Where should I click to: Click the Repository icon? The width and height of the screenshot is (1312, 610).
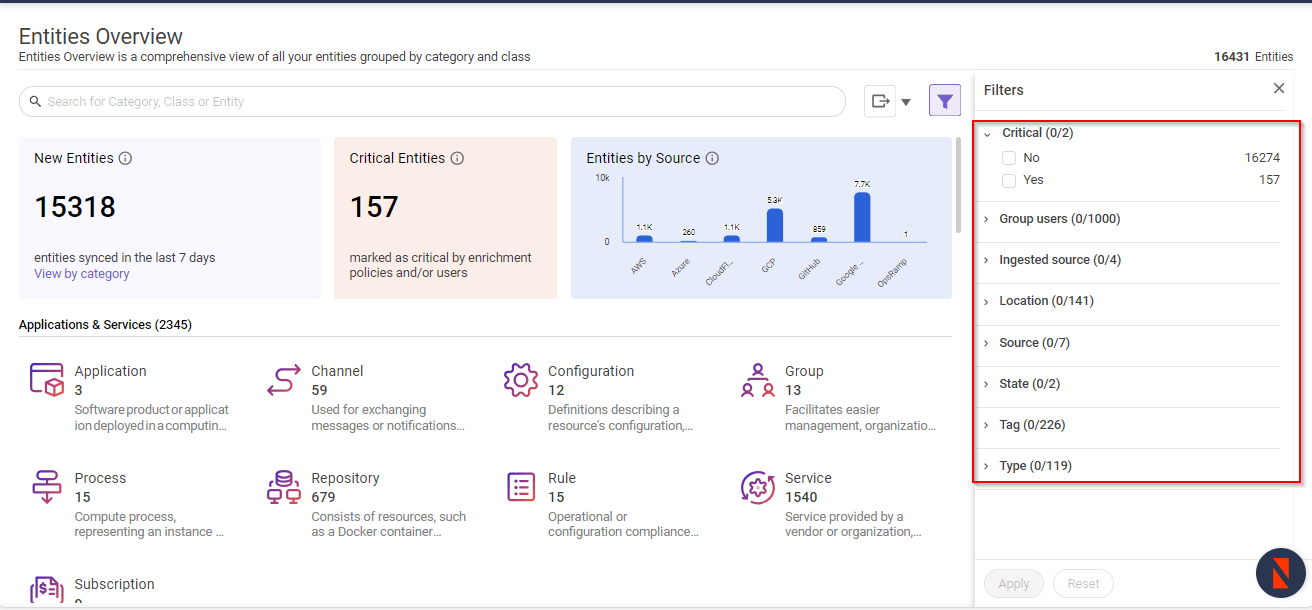(284, 487)
